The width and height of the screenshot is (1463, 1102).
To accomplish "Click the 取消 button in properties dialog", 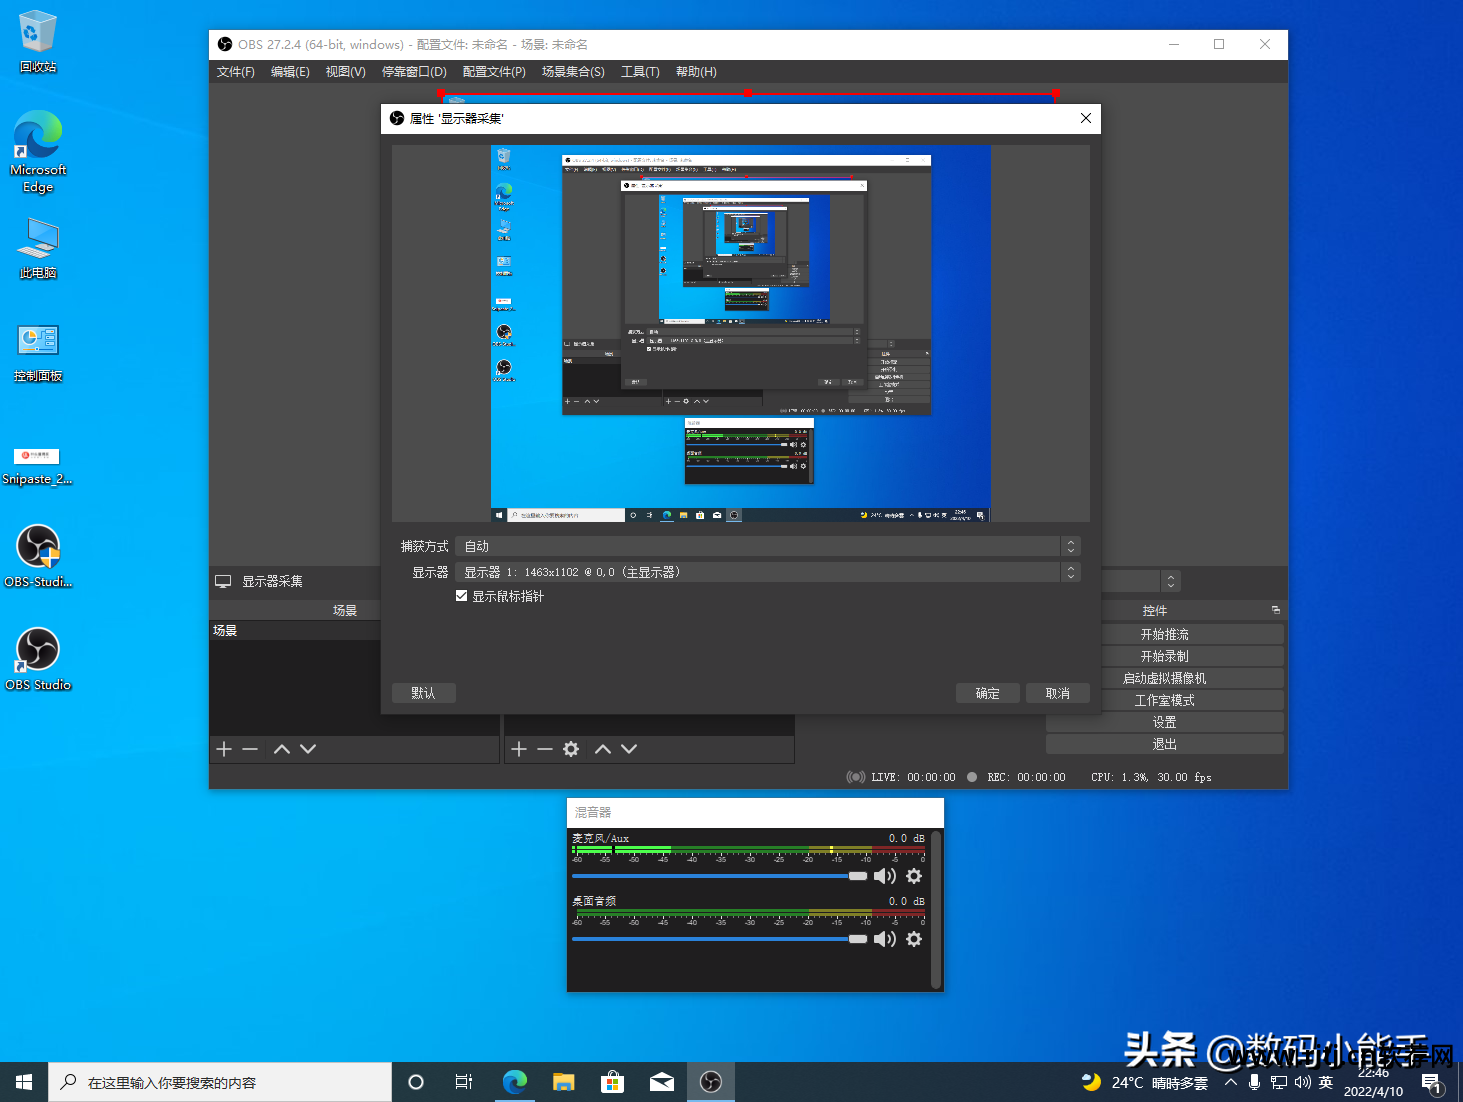I will [x=1057, y=693].
